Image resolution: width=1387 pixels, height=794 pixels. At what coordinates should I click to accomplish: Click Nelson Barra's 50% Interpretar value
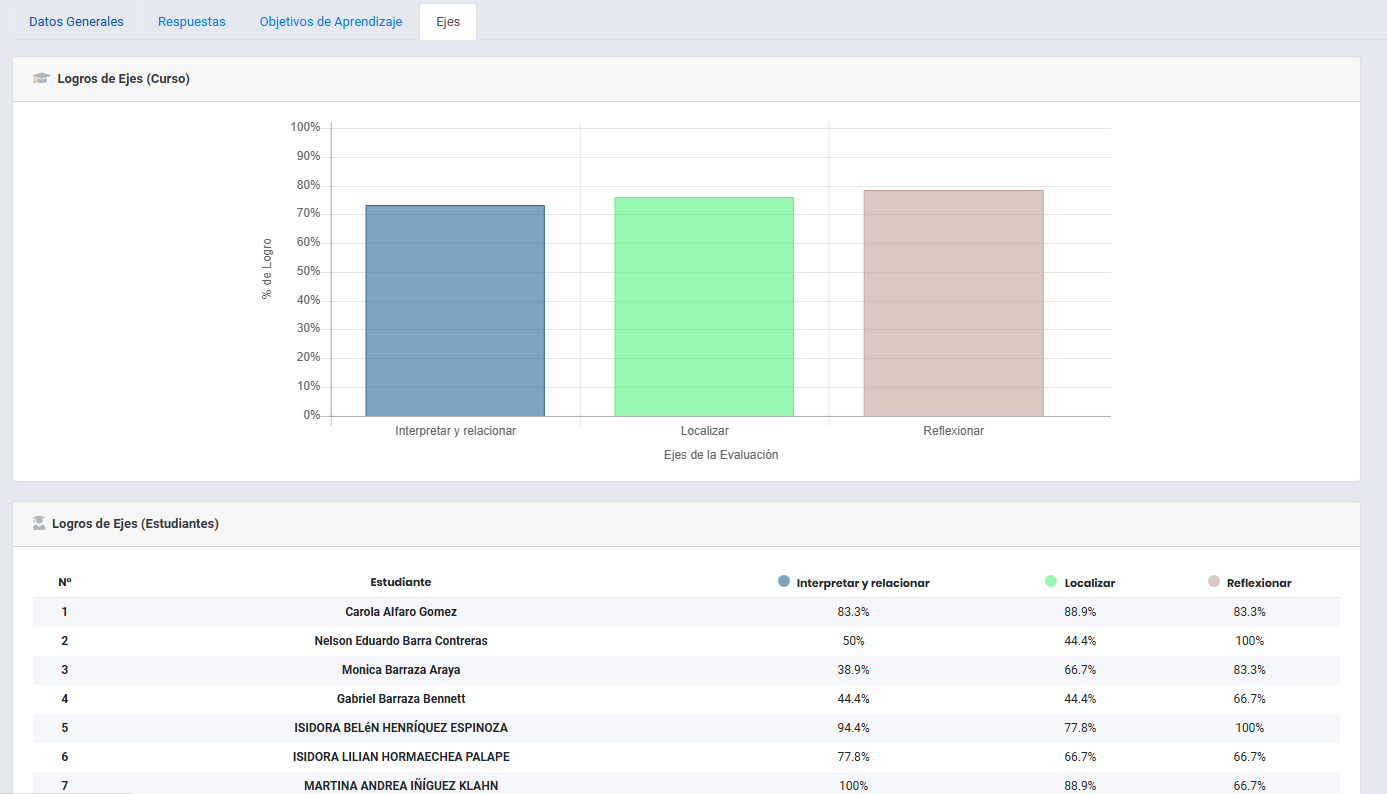[853, 641]
